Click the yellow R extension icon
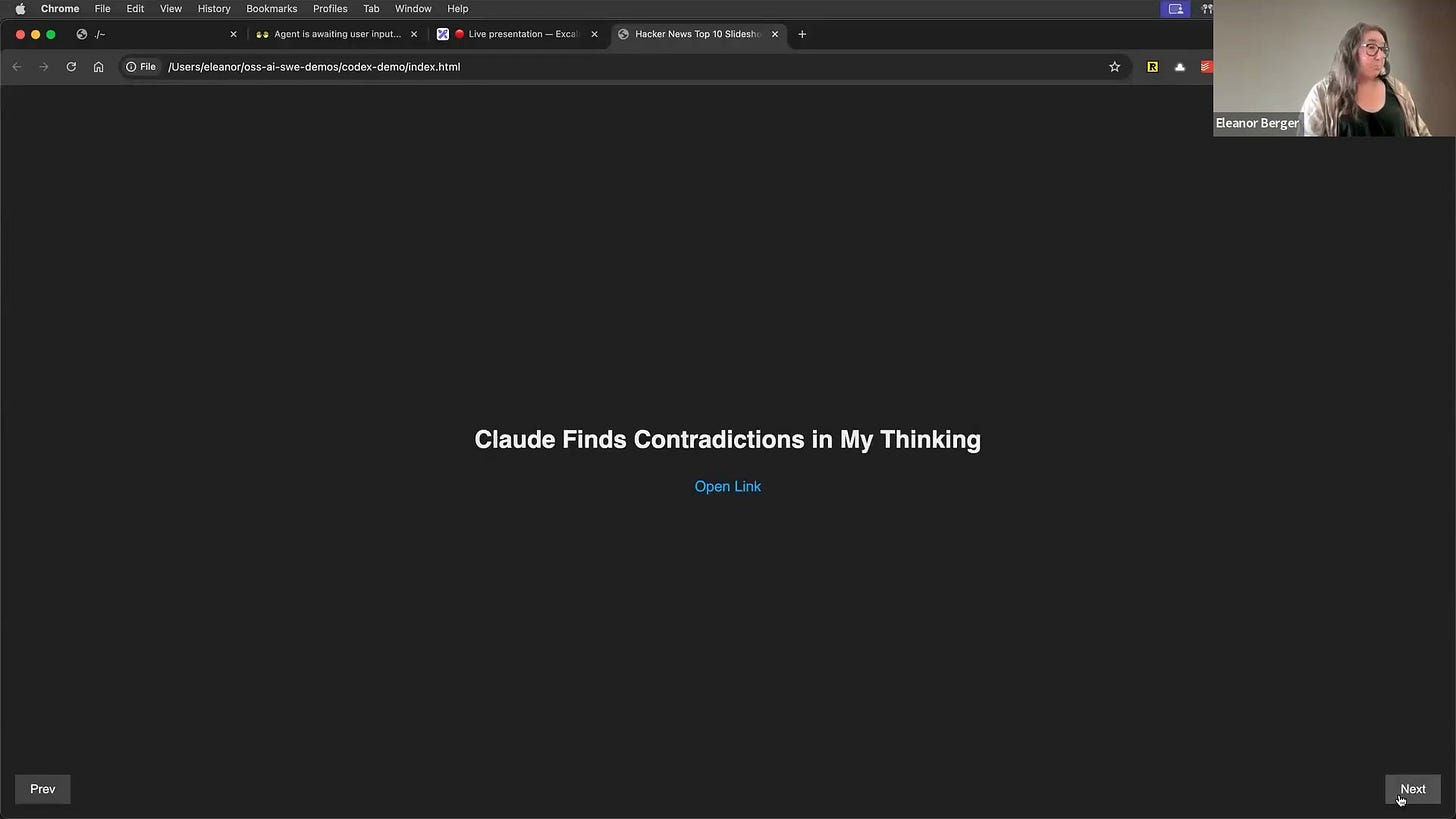Image resolution: width=1456 pixels, height=819 pixels. (1152, 66)
